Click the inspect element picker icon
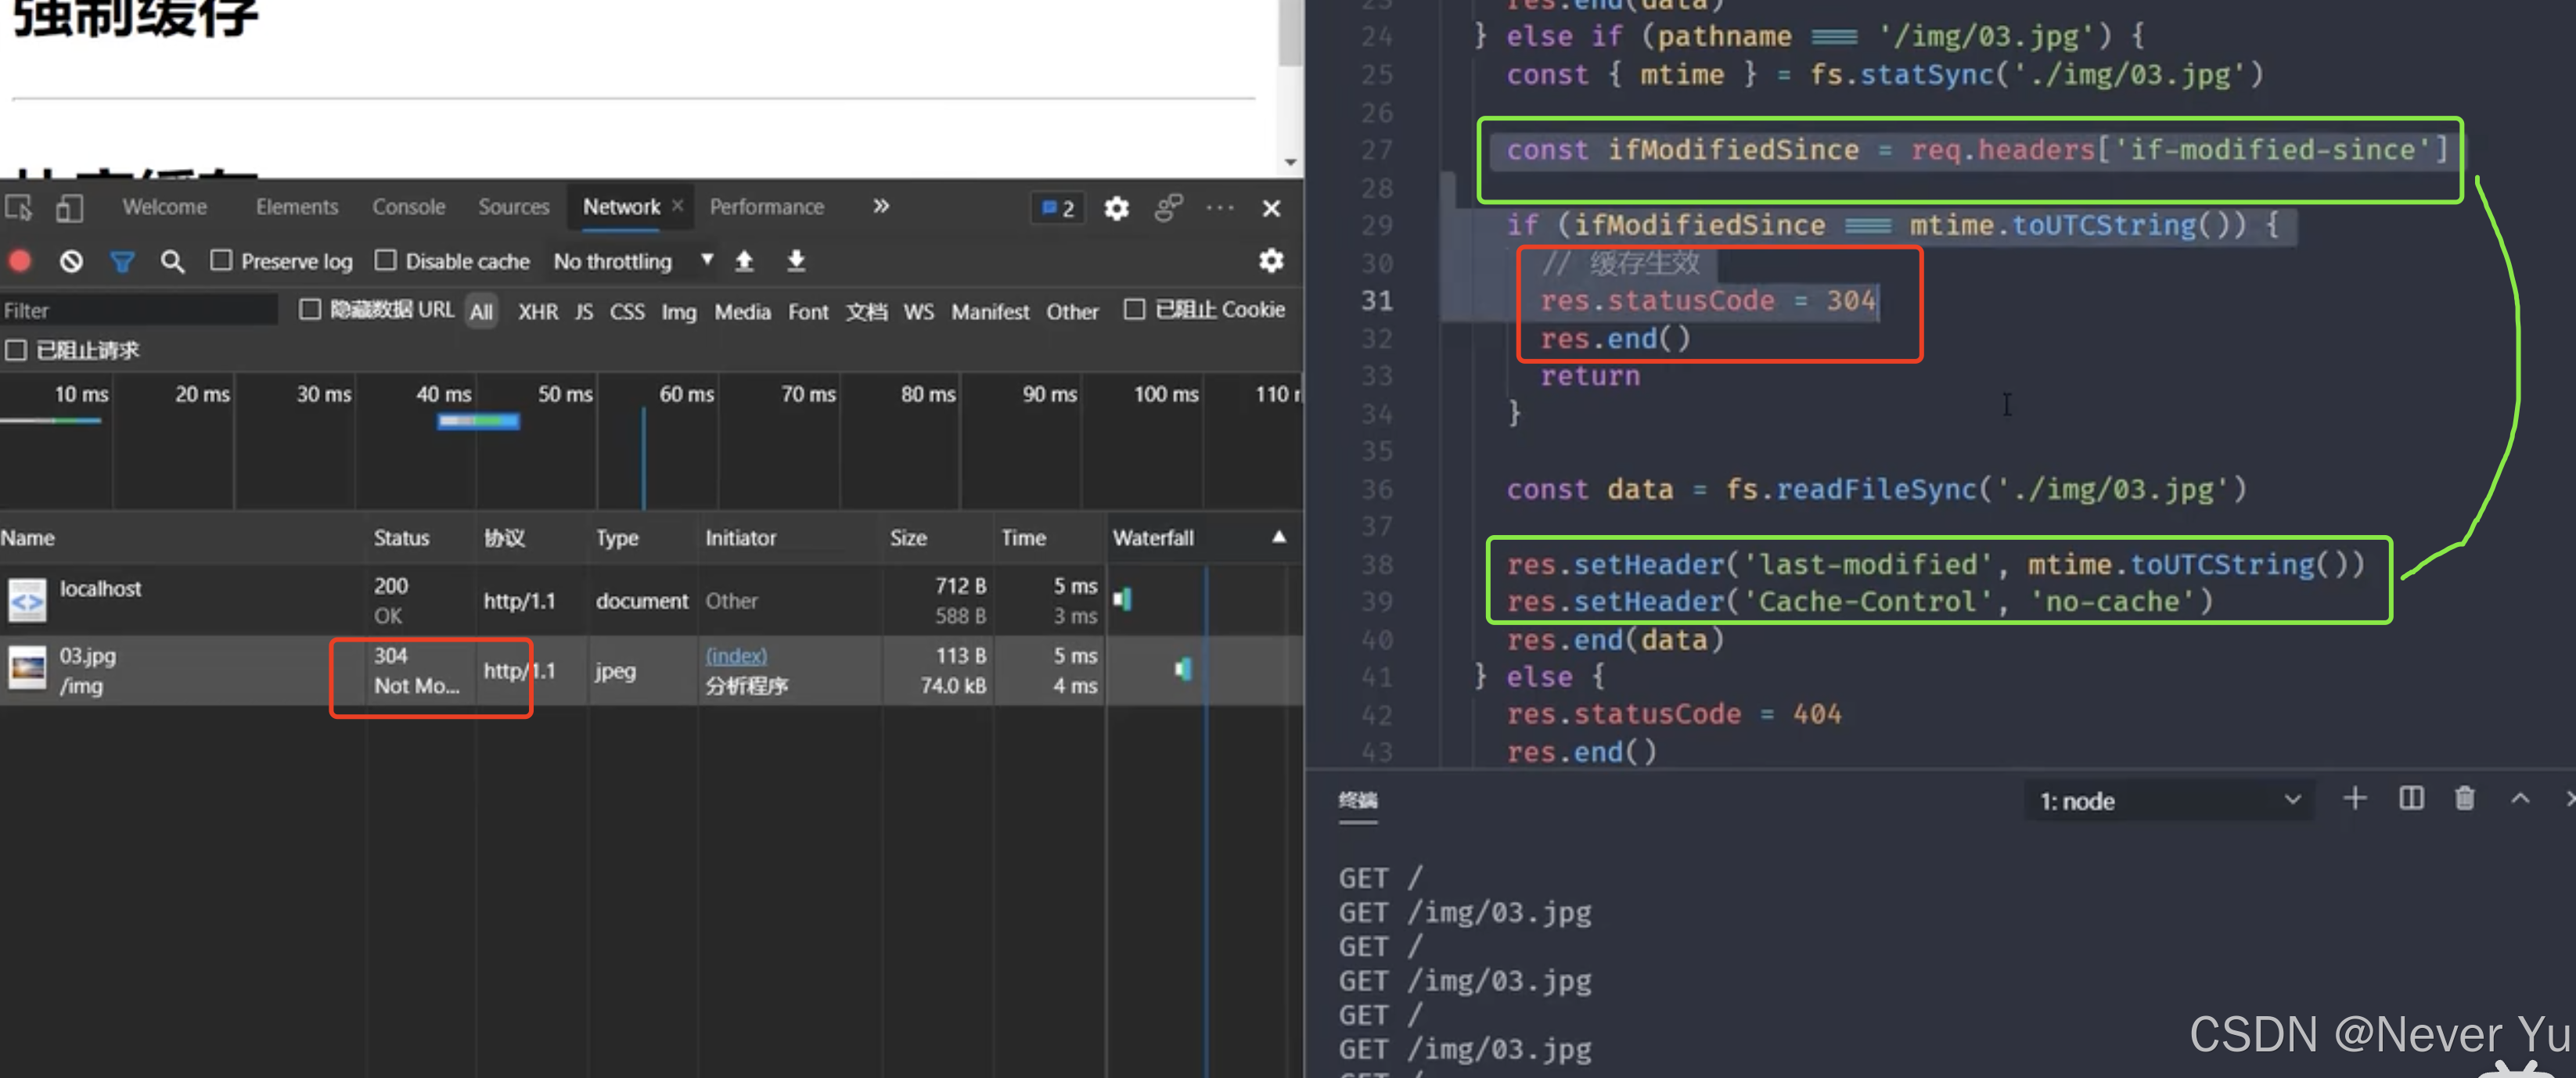Image resolution: width=2576 pixels, height=1078 pixels. click(x=19, y=208)
